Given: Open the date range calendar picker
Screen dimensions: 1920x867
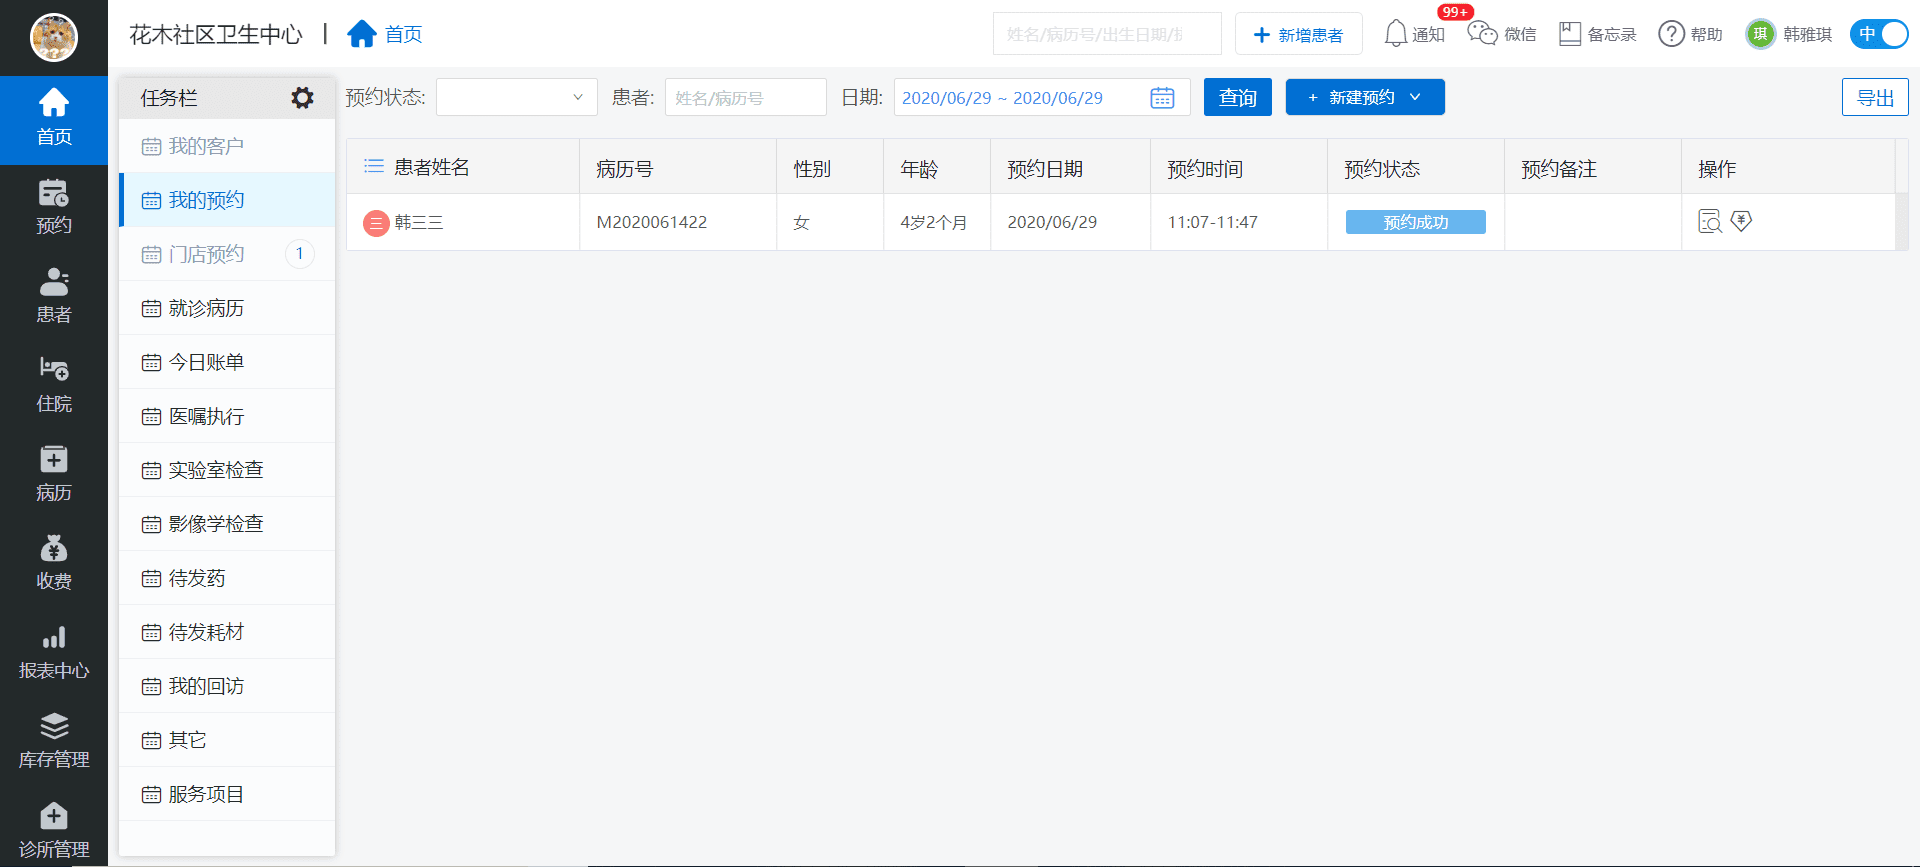Looking at the screenshot, I should [x=1162, y=98].
